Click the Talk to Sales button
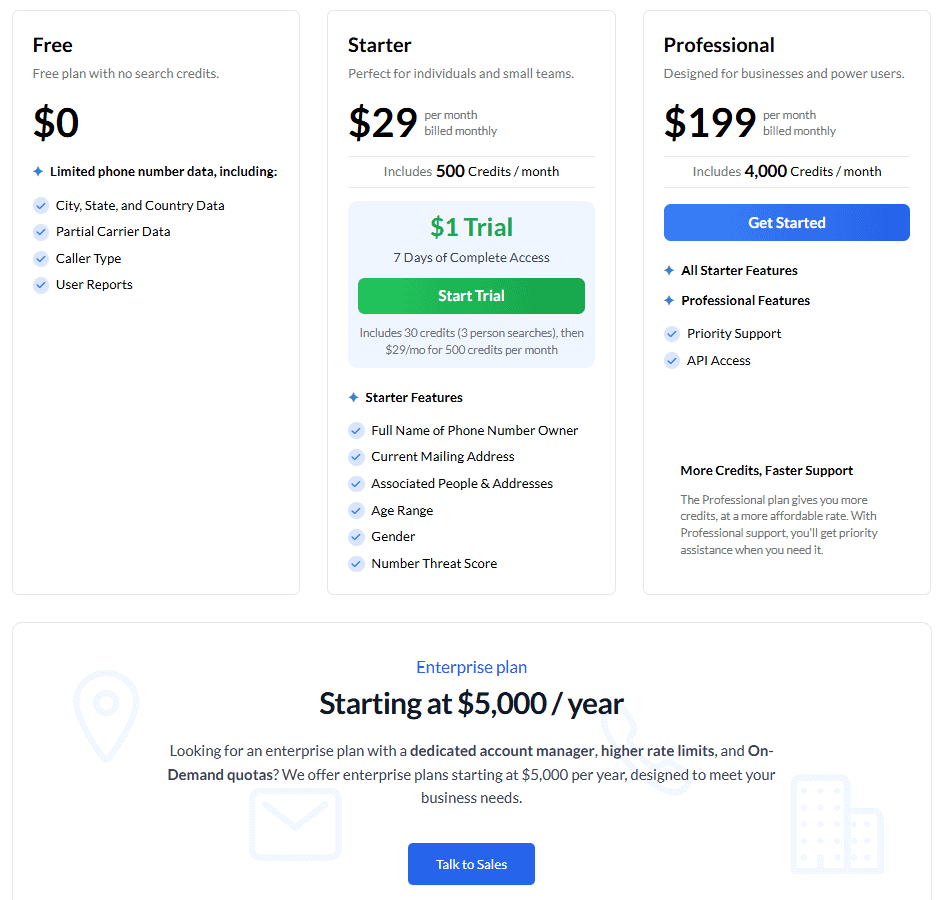This screenshot has width=942, height=900. tap(471, 864)
